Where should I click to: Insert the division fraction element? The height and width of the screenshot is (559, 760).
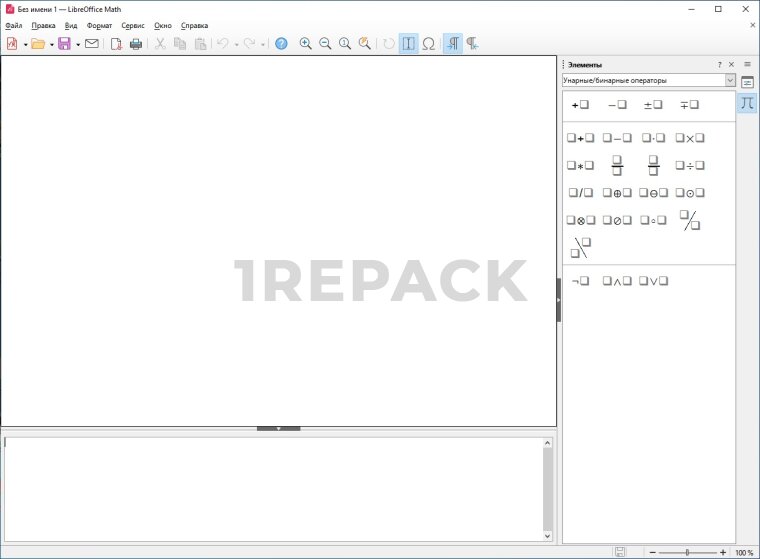coord(617,165)
